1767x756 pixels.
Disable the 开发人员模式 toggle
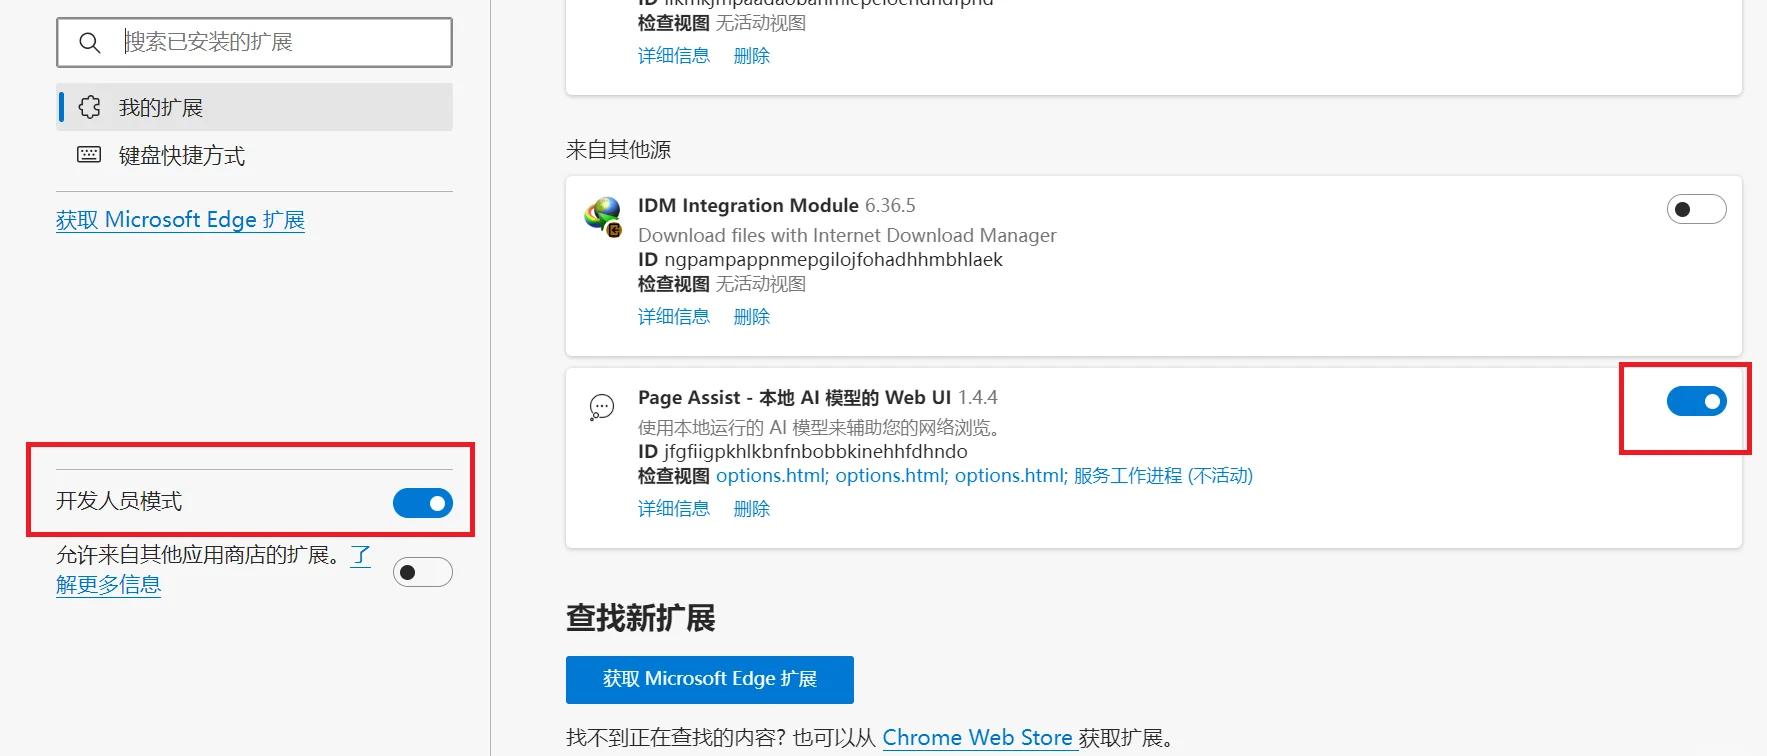click(423, 503)
